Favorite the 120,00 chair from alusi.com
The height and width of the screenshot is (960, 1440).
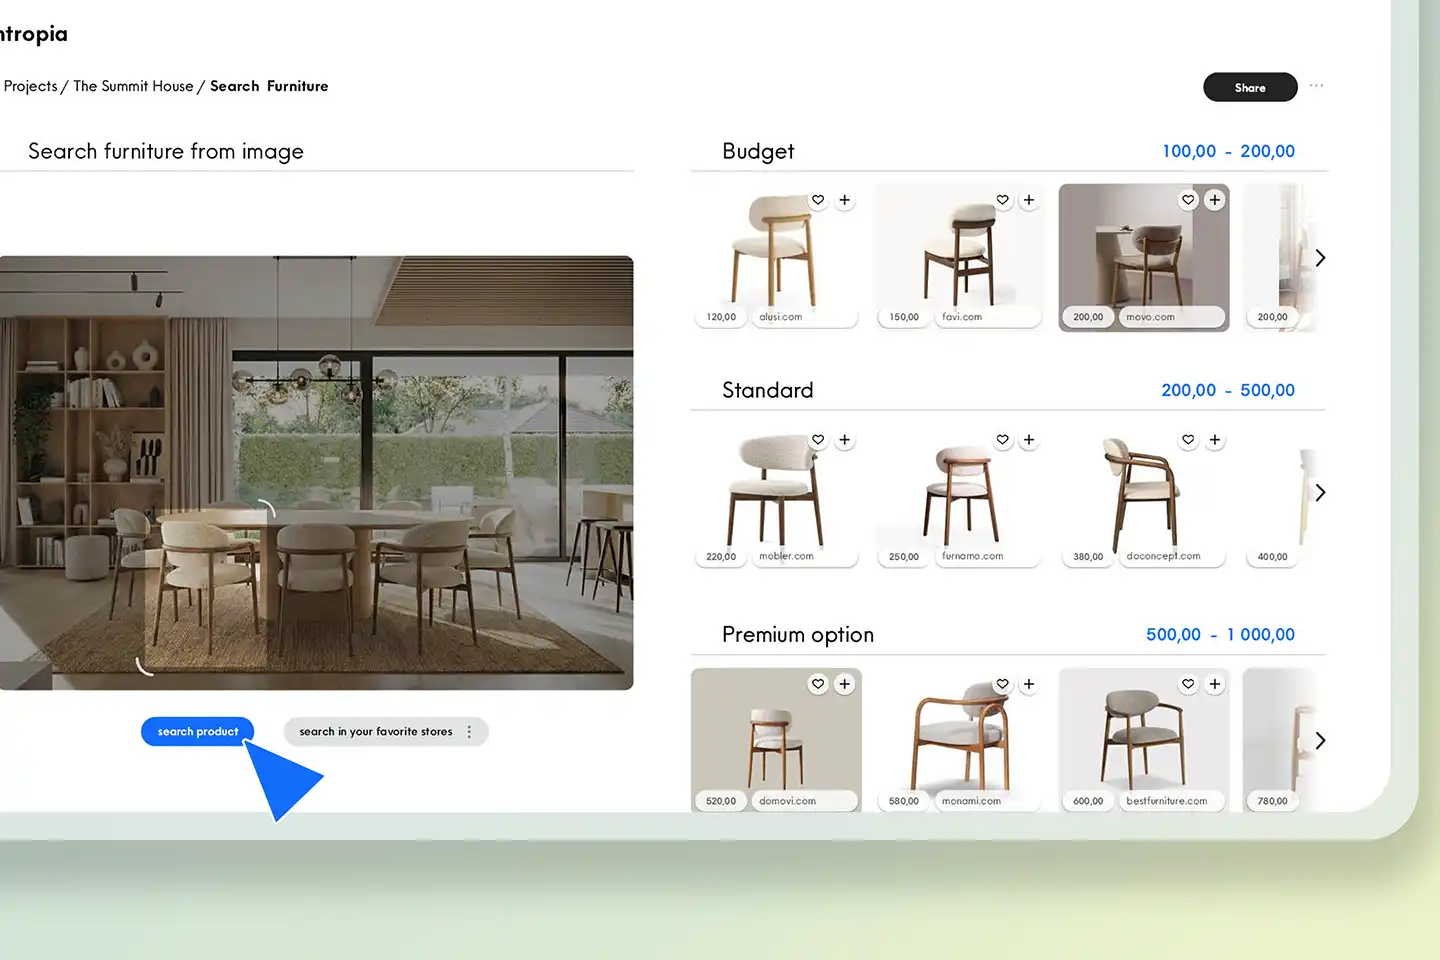pos(817,200)
